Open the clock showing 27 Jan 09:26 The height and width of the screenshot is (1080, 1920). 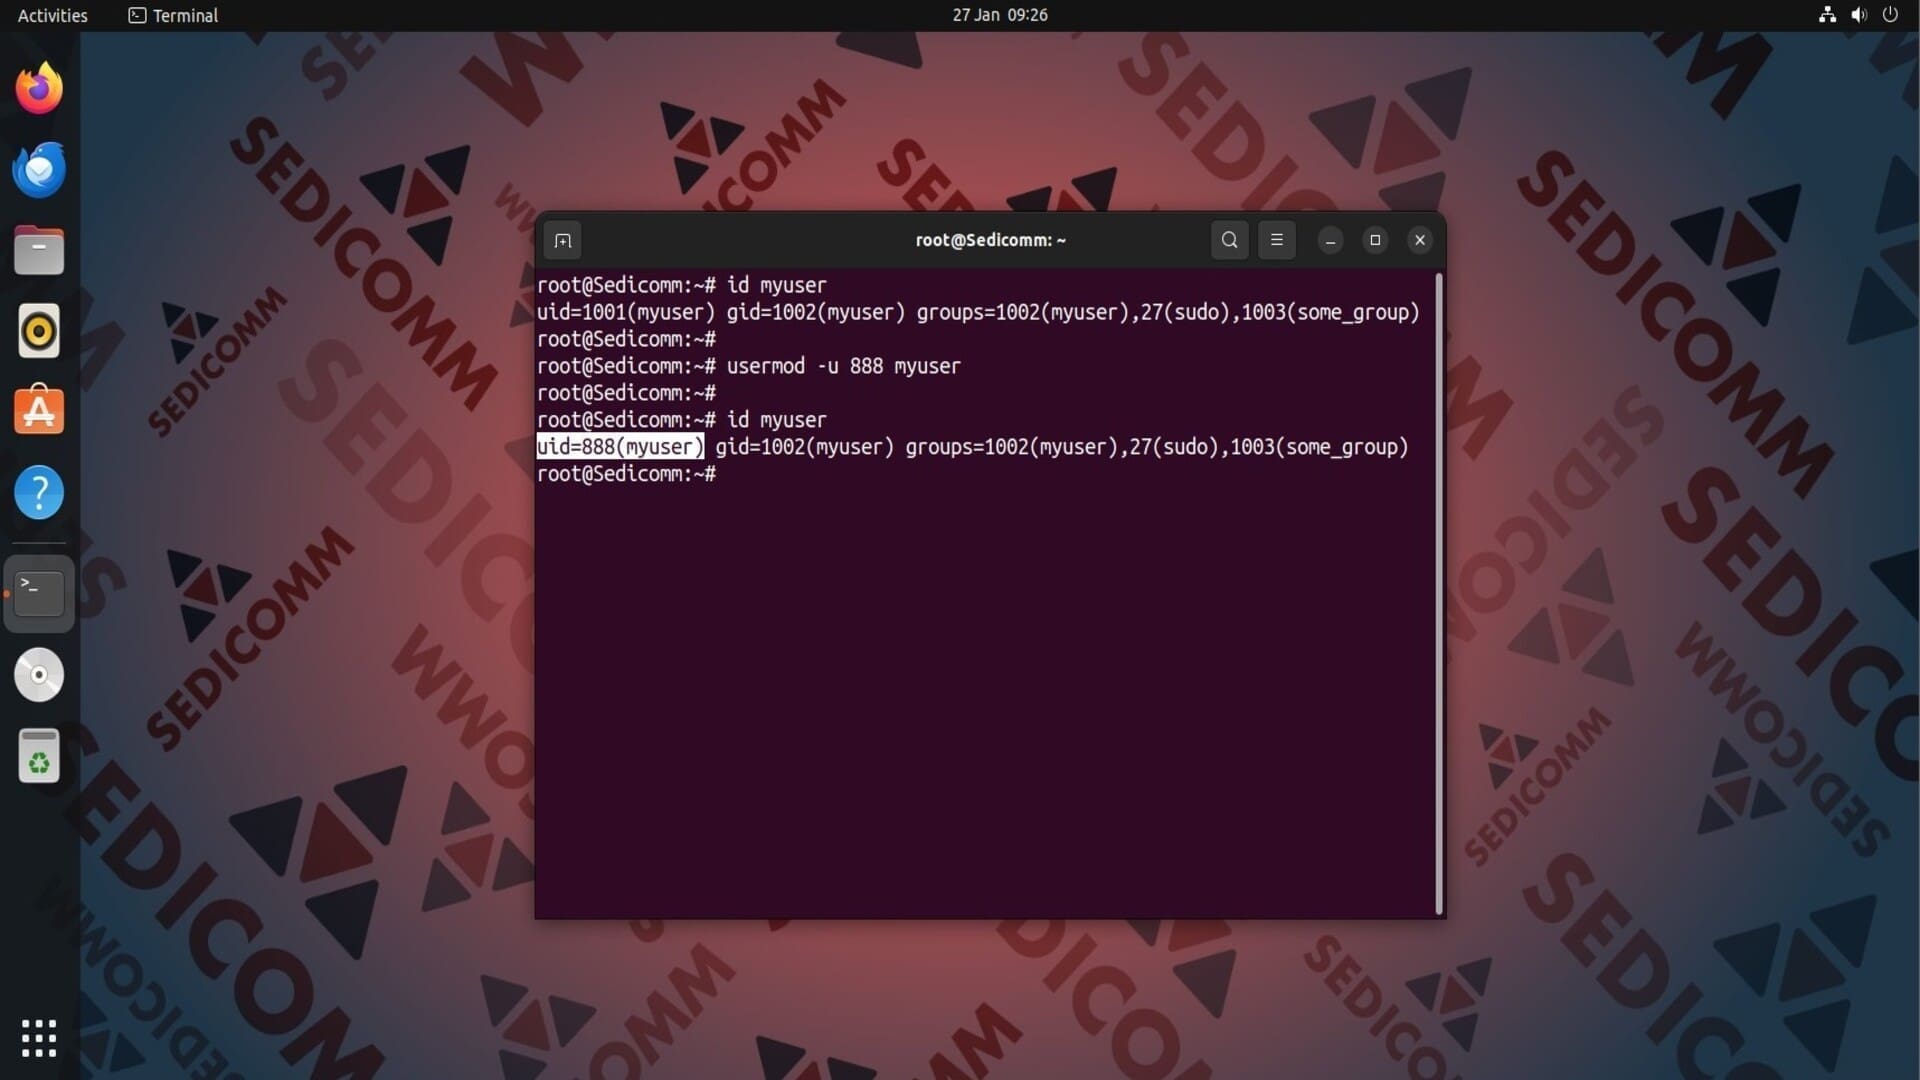click(999, 15)
